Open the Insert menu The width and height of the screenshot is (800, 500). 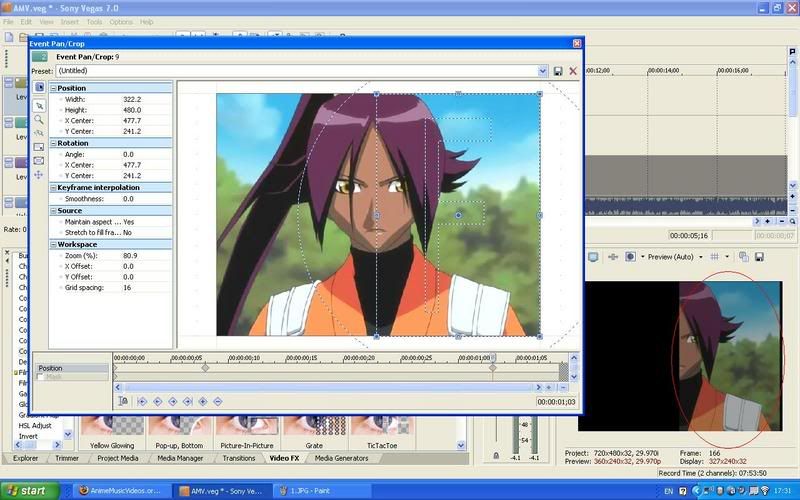pyautogui.click(x=69, y=22)
